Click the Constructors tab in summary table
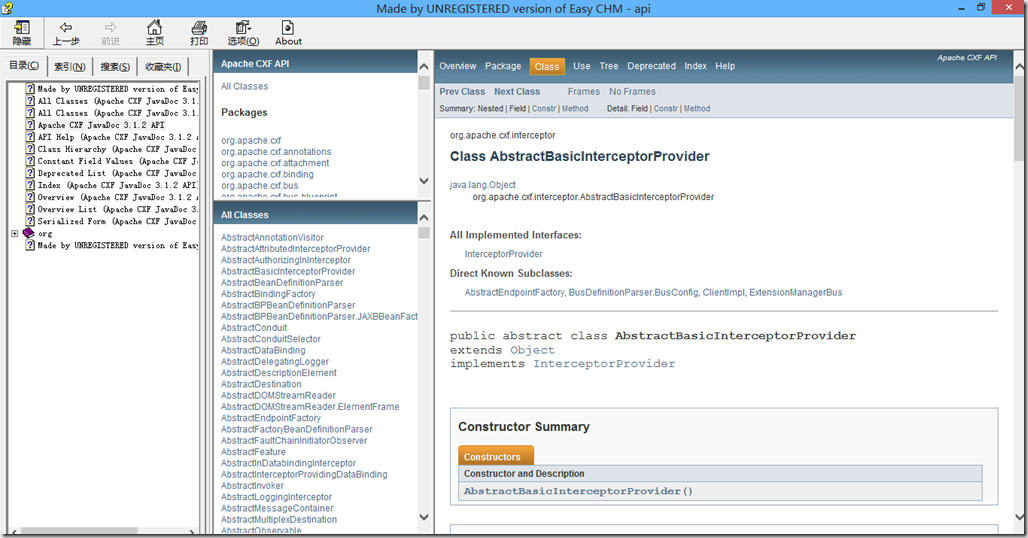The width and height of the screenshot is (1028, 538). [496, 456]
